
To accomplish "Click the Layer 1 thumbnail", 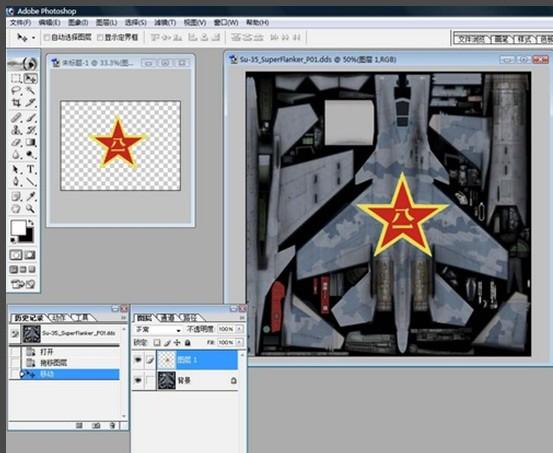I will [x=166, y=360].
